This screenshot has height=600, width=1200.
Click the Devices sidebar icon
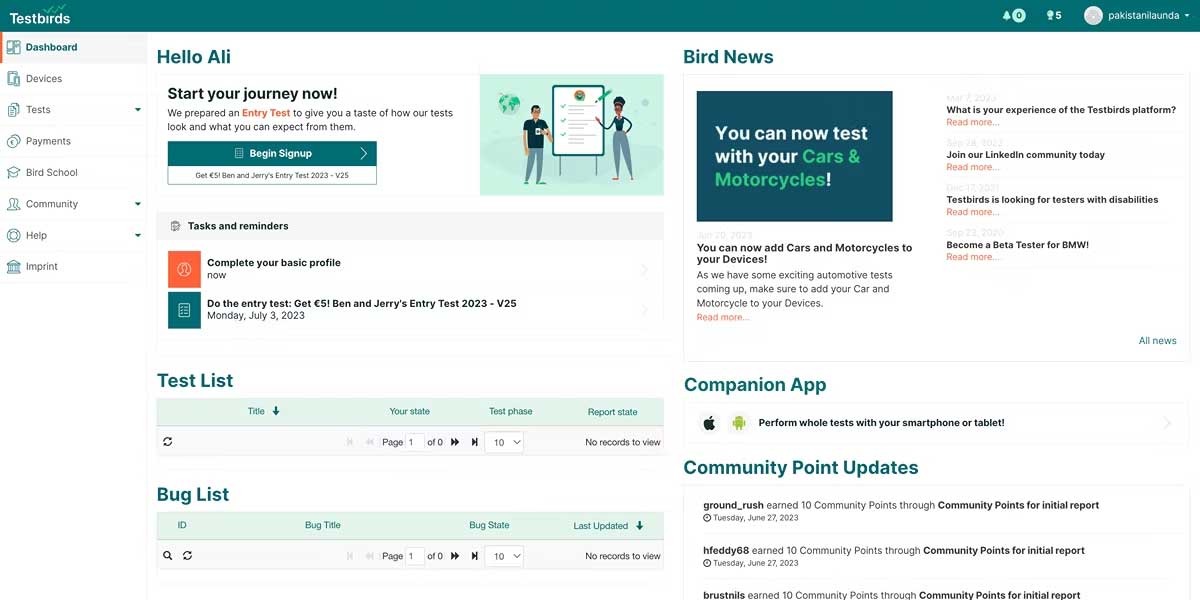[x=14, y=77]
